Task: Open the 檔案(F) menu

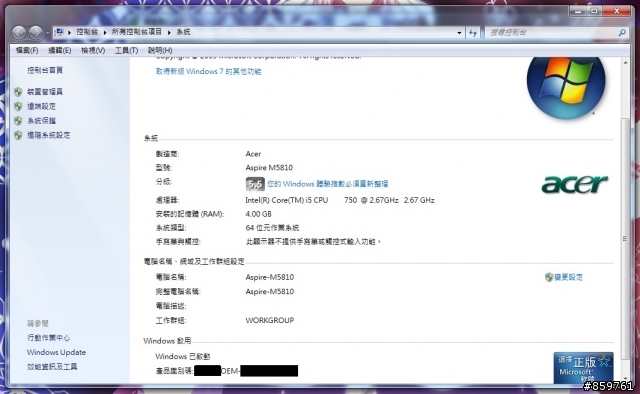Action: tap(27, 50)
